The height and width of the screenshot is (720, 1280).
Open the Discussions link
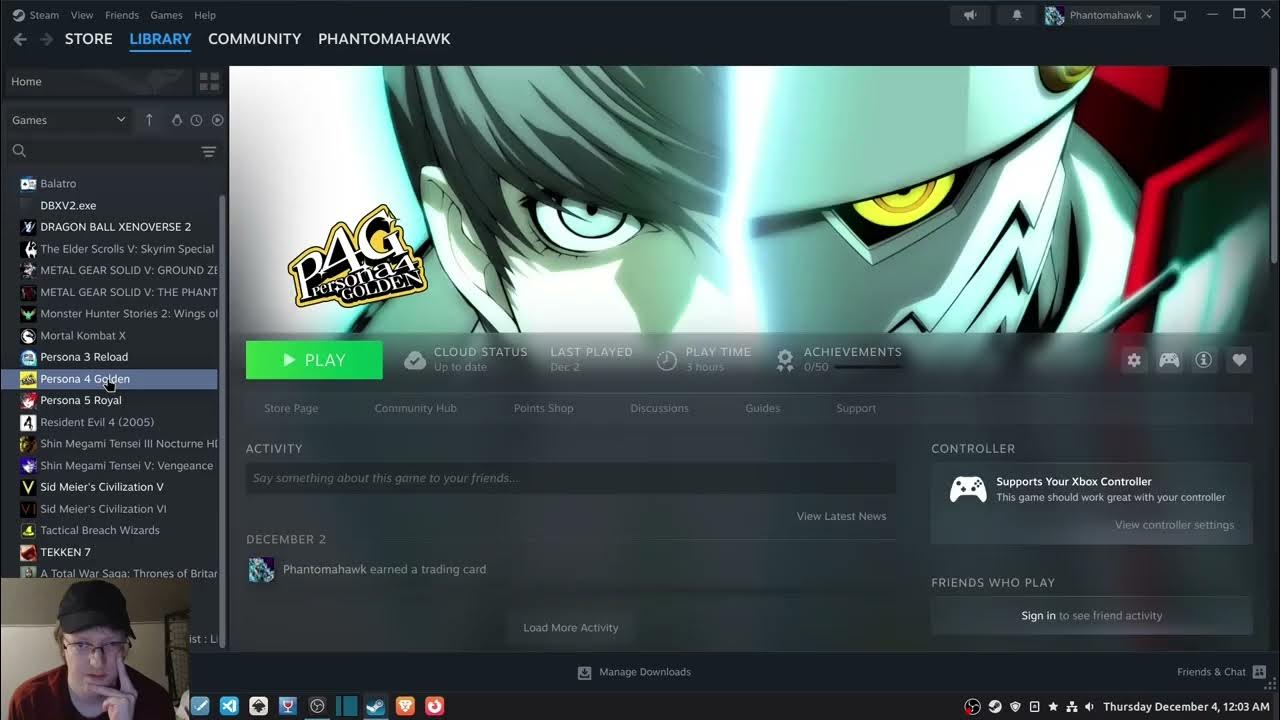tap(659, 408)
